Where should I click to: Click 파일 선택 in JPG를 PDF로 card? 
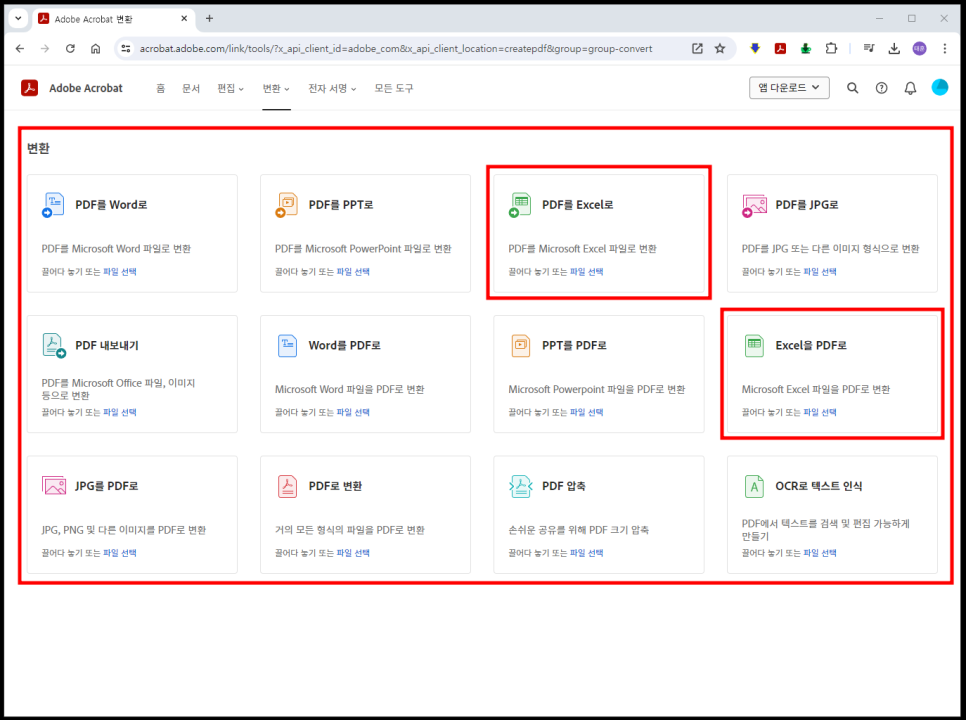pyautogui.click(x=120, y=552)
